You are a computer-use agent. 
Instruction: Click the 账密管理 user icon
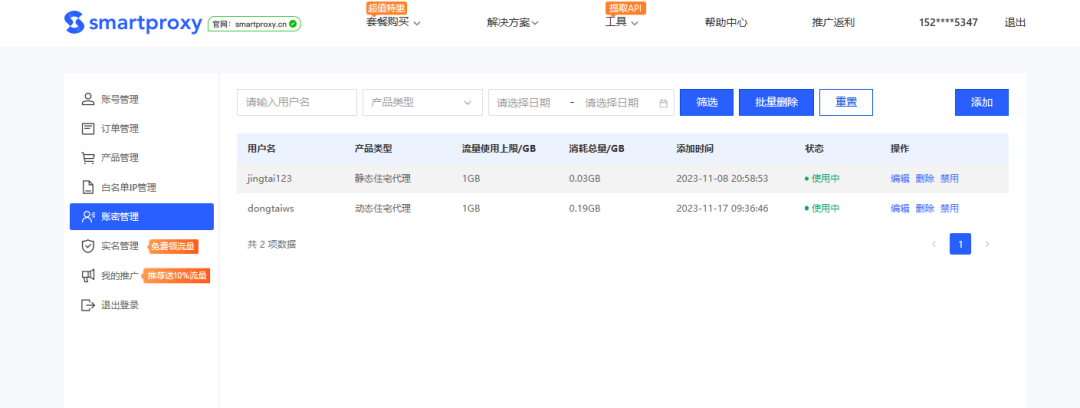click(x=87, y=216)
